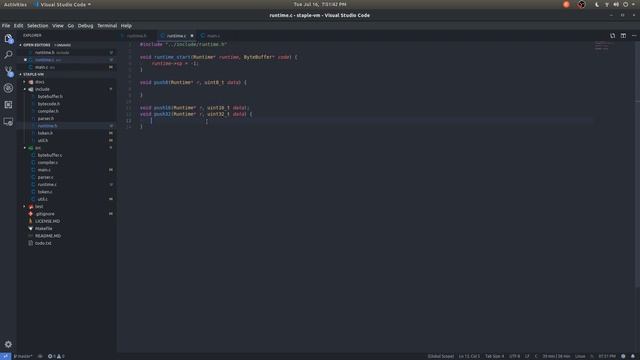
Task: Change Tab Size in status bar
Action: pos(494,356)
